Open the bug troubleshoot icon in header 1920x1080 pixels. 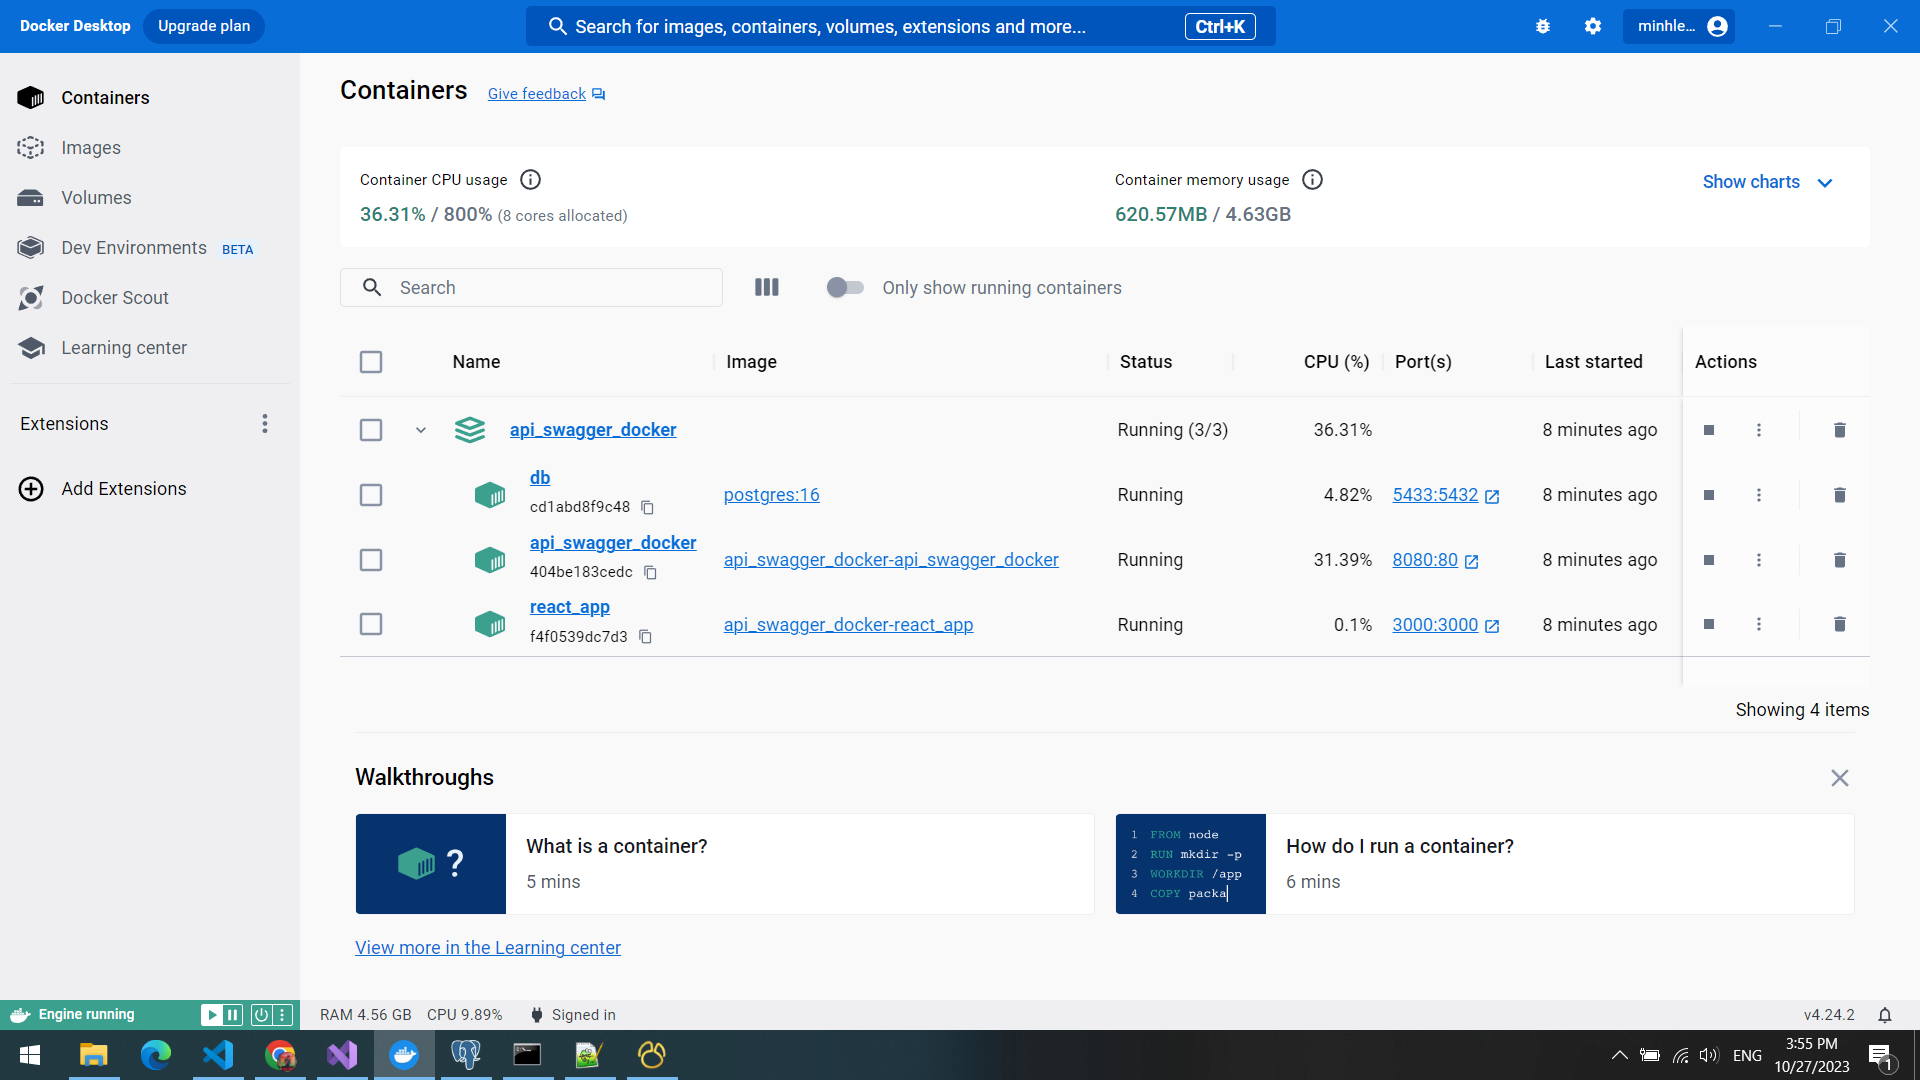[1543, 27]
